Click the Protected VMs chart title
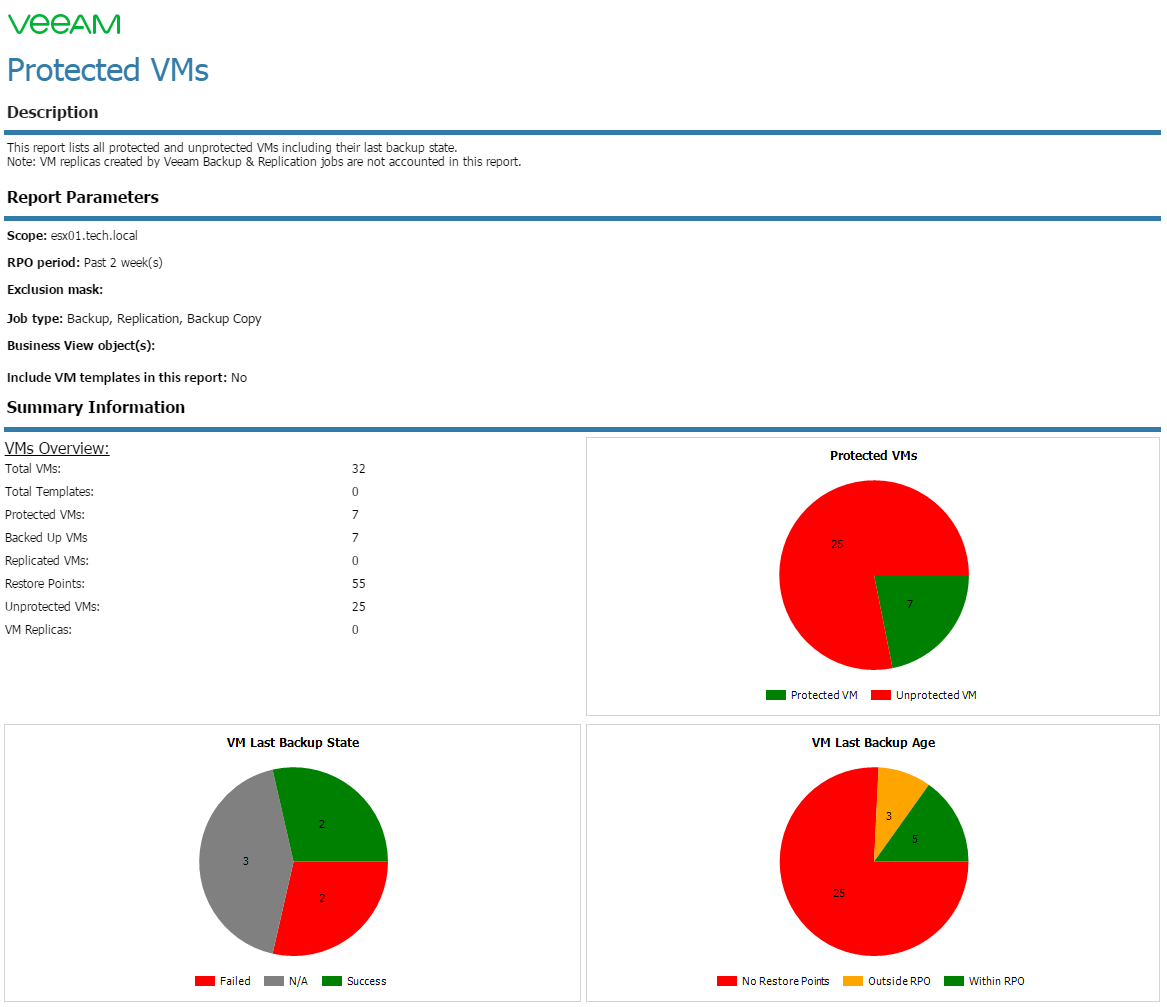Viewport: 1167px width, 1007px height. coord(874,455)
